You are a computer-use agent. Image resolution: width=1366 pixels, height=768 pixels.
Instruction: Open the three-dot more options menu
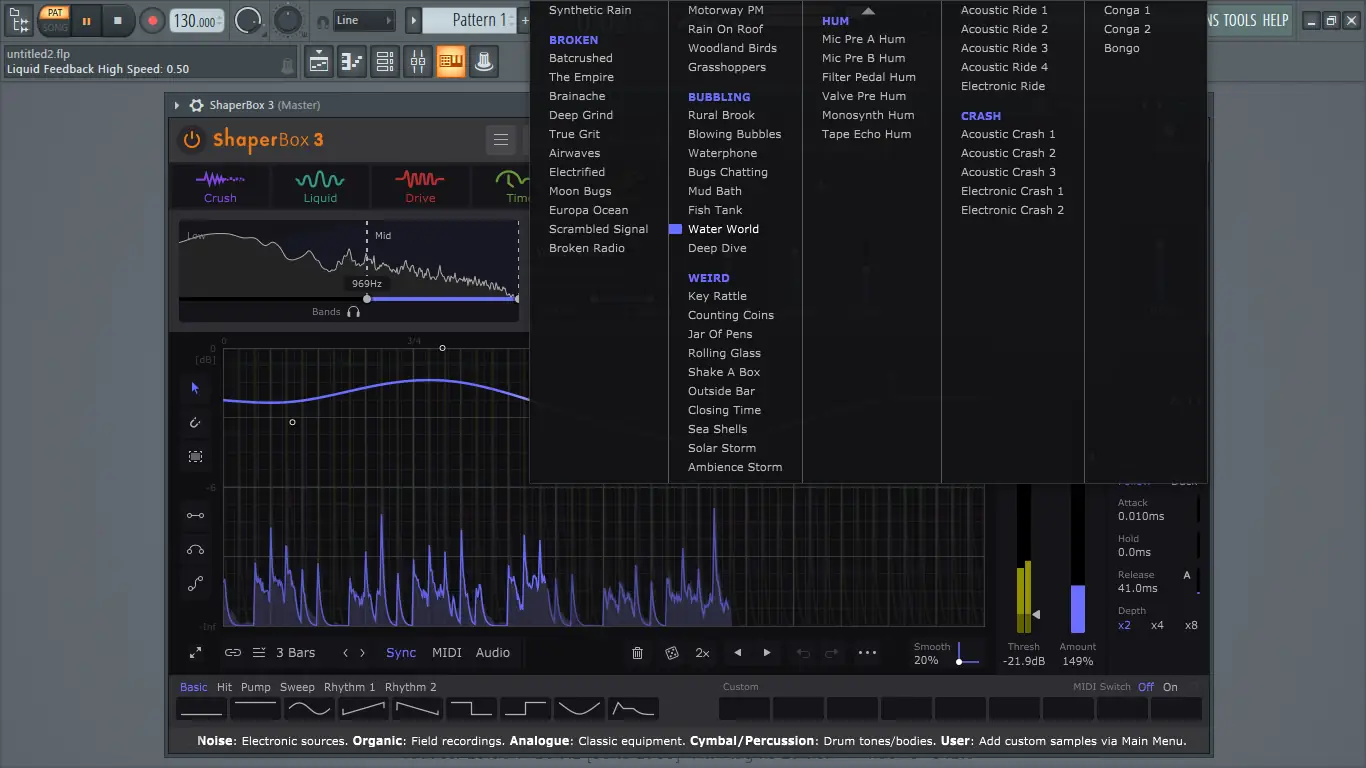pos(867,653)
